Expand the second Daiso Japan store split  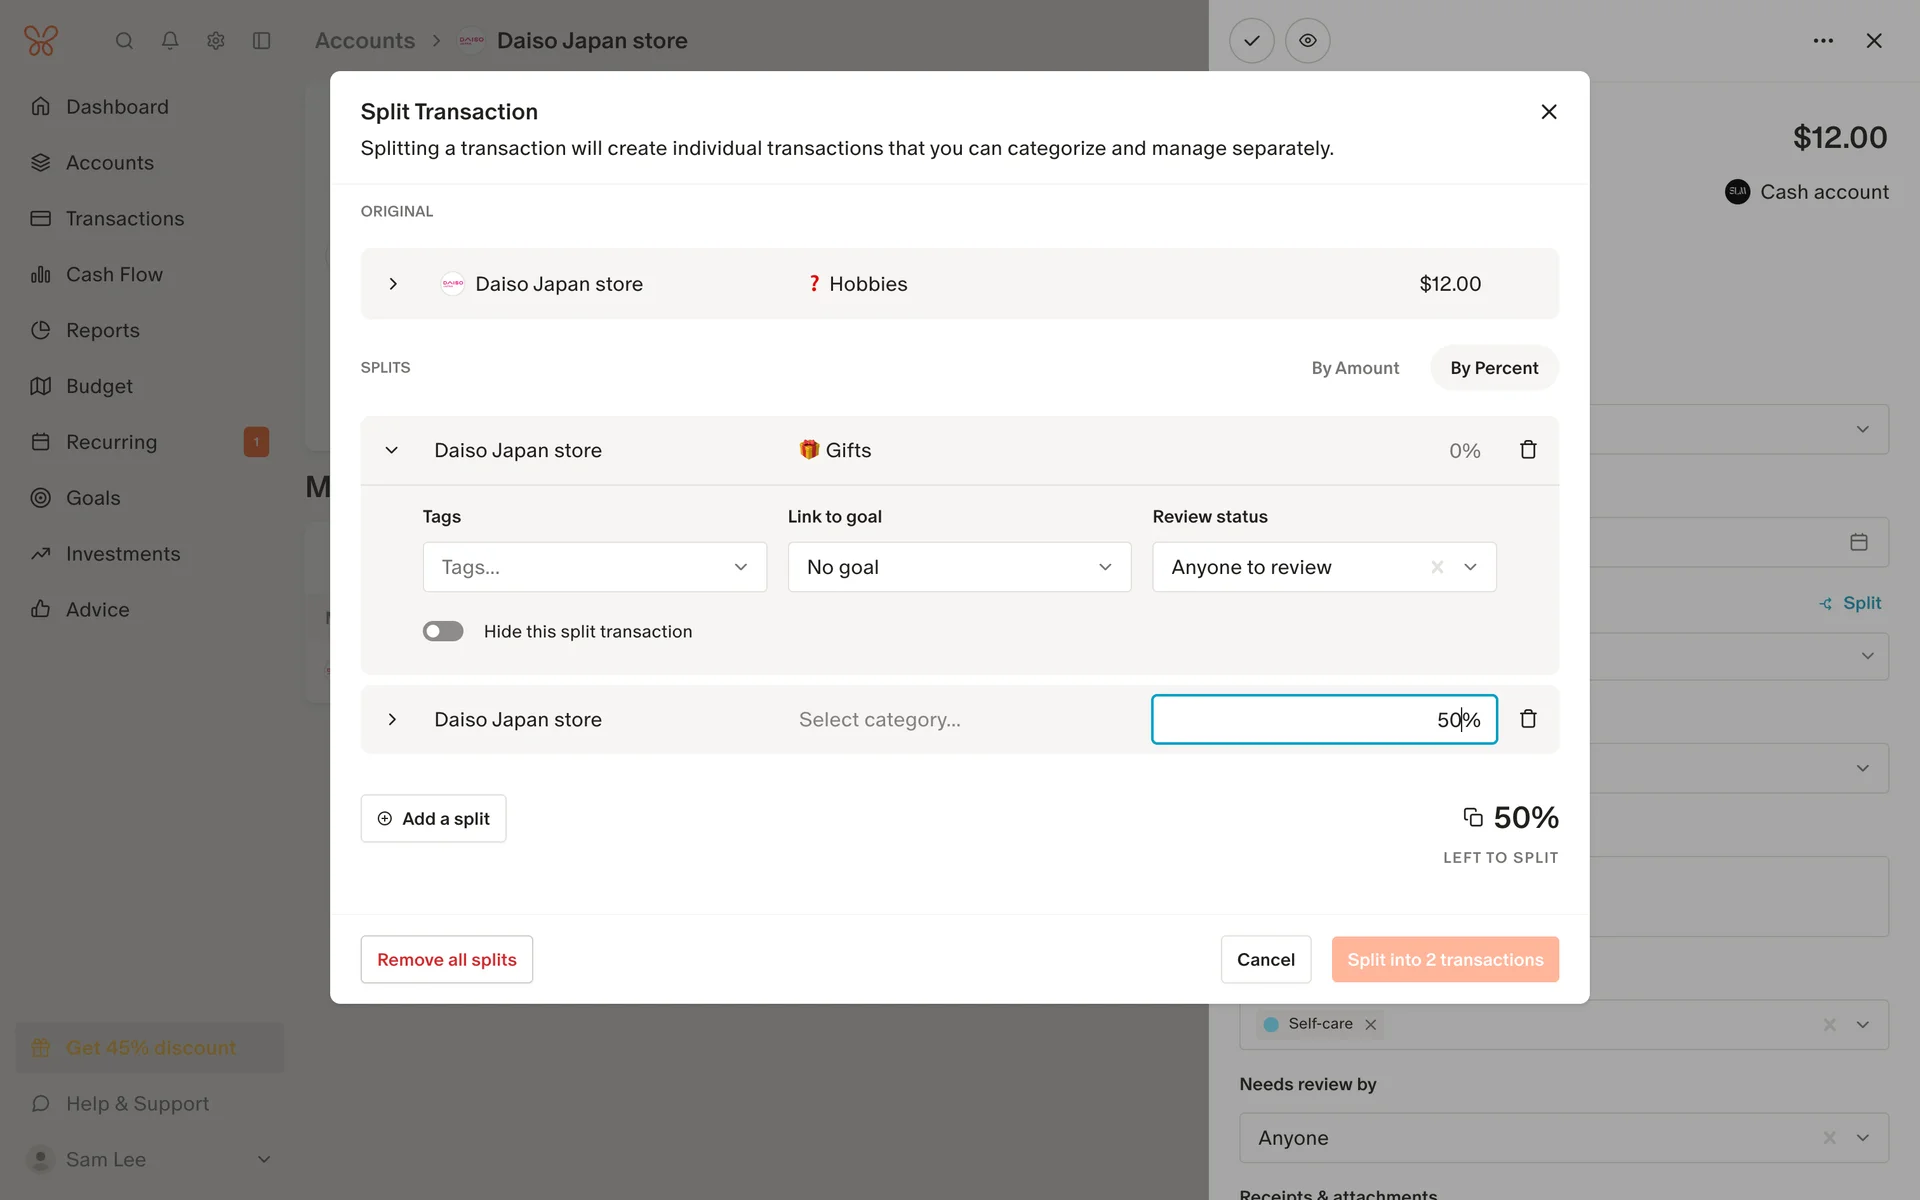click(392, 719)
